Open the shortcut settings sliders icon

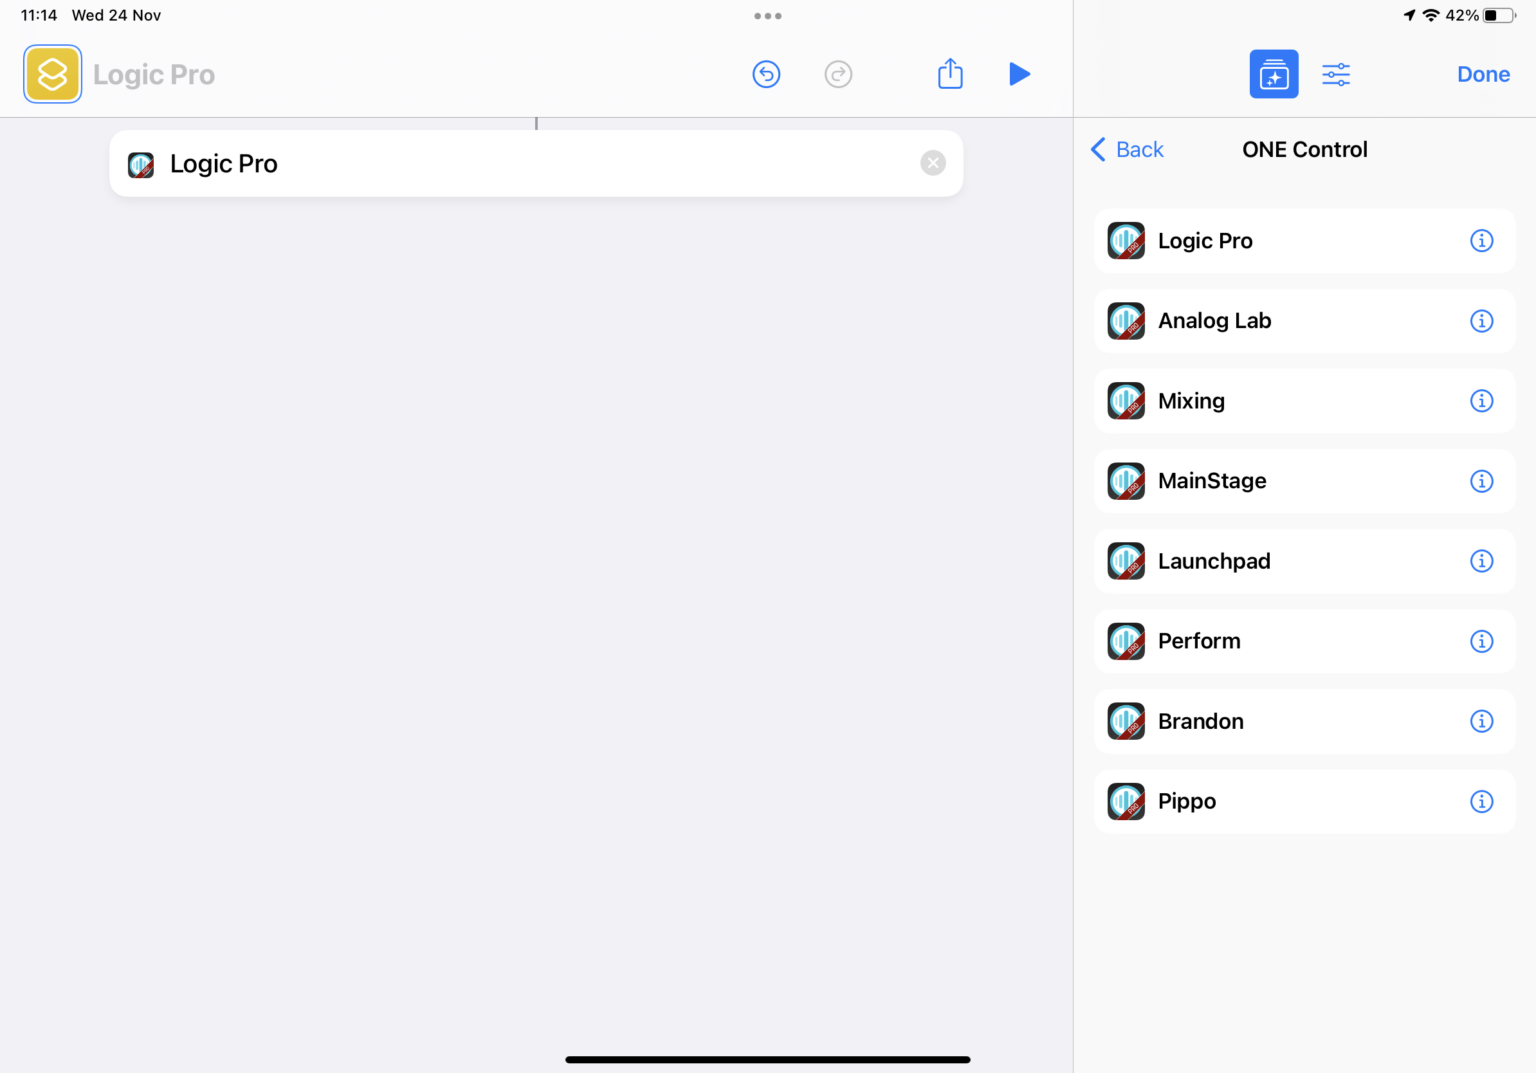pyautogui.click(x=1336, y=74)
